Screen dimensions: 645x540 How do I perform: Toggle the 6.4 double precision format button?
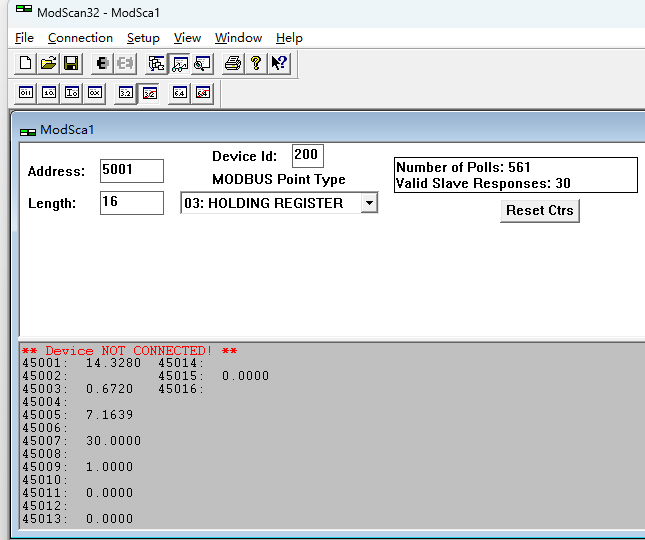click(x=179, y=93)
